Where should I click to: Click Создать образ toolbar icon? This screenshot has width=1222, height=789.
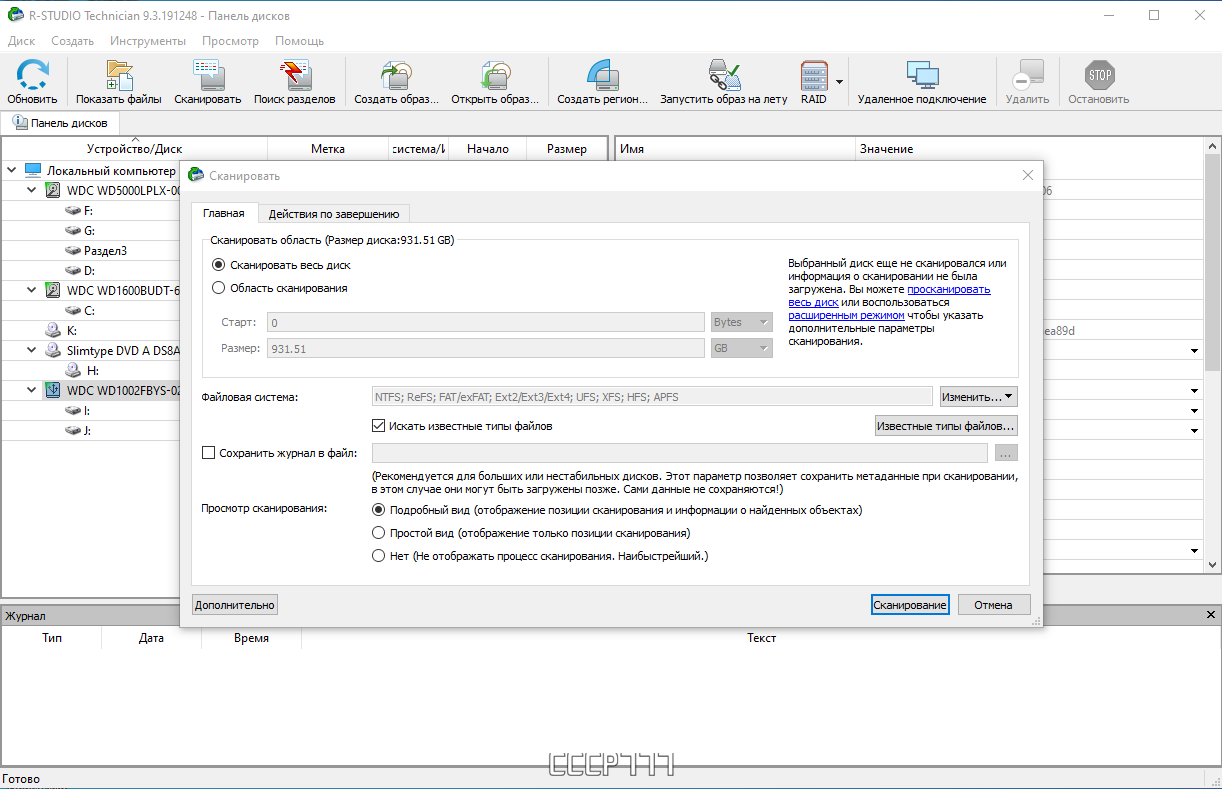click(397, 76)
